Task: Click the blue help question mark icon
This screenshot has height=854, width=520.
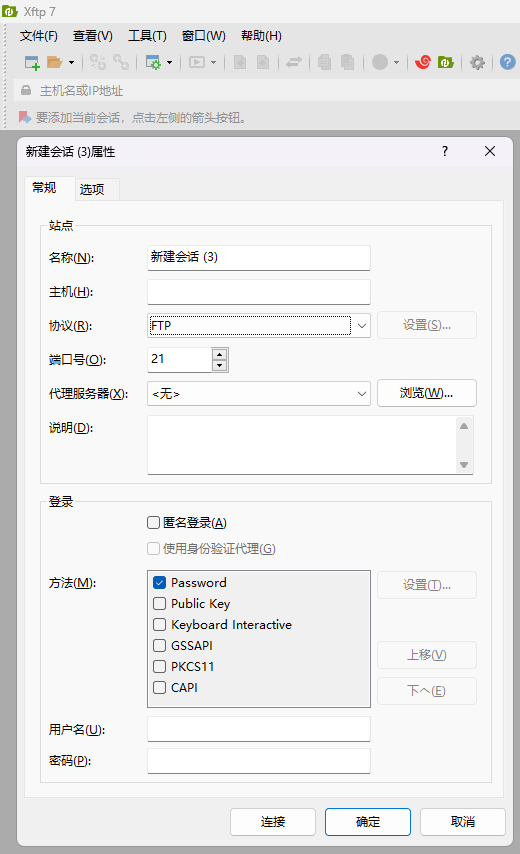Action: tap(507, 63)
